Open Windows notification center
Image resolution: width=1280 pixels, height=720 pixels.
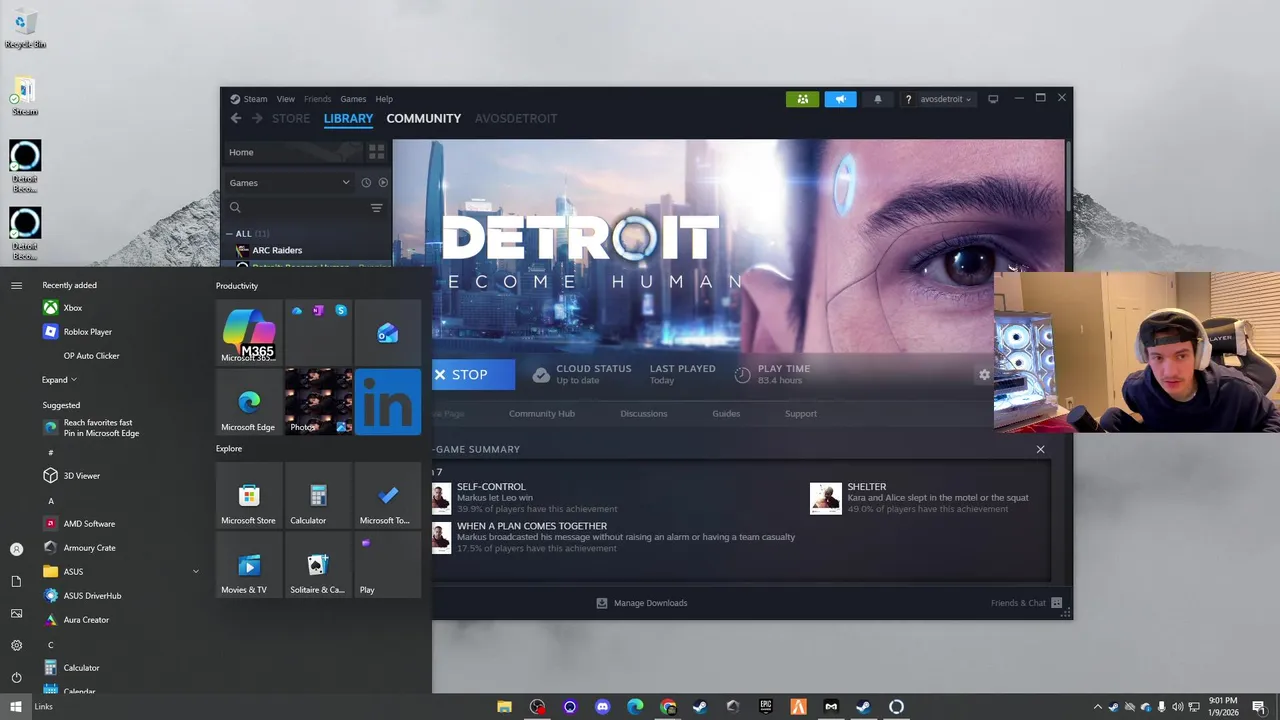pos(1259,707)
